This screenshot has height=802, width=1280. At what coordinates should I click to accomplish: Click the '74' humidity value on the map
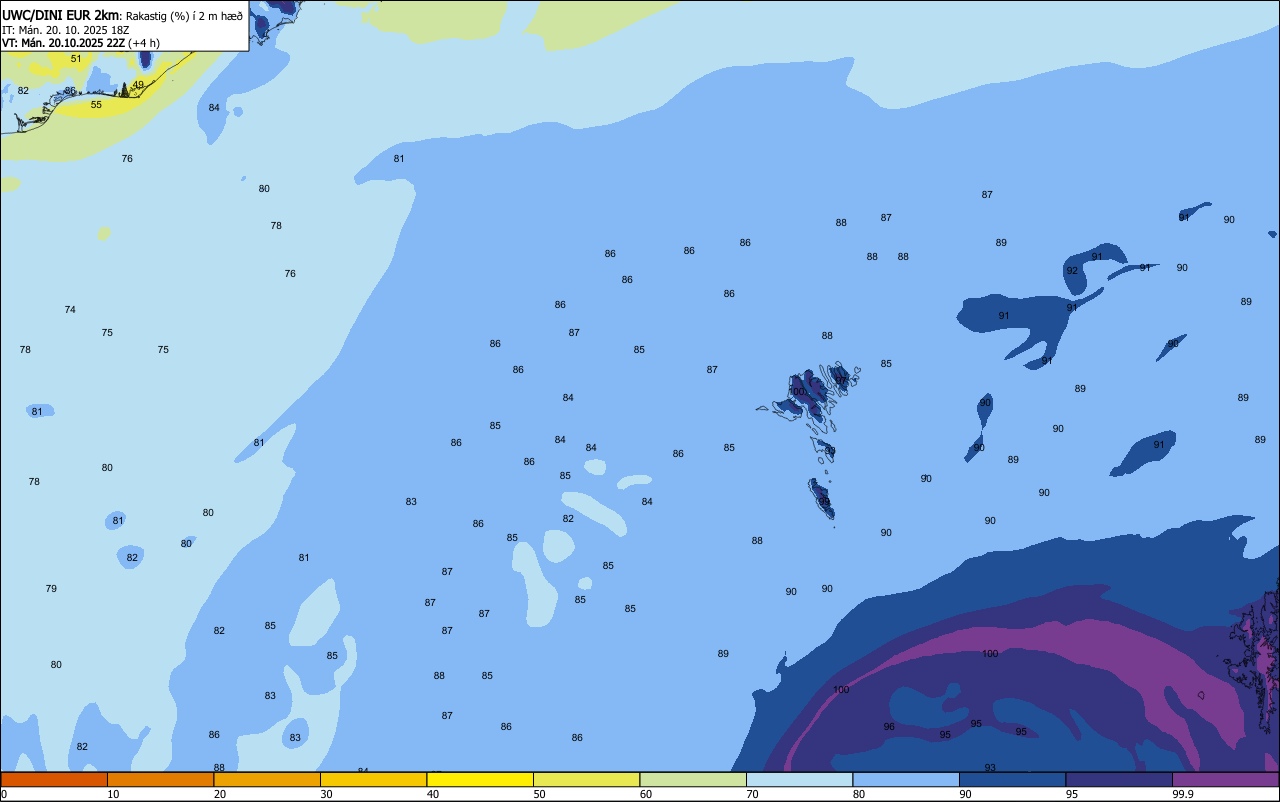pyautogui.click(x=70, y=310)
